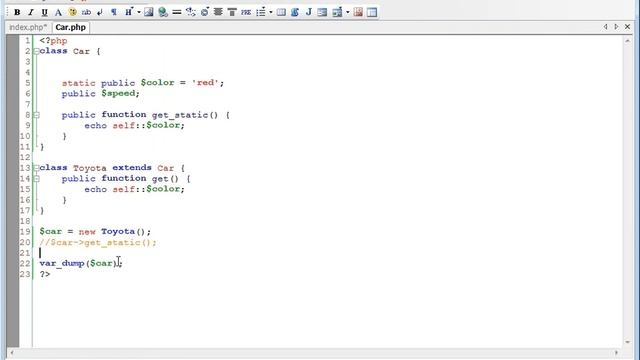640x360 pixels.
Task: Click the blue J JavaScript icon
Action: click(x=309, y=12)
